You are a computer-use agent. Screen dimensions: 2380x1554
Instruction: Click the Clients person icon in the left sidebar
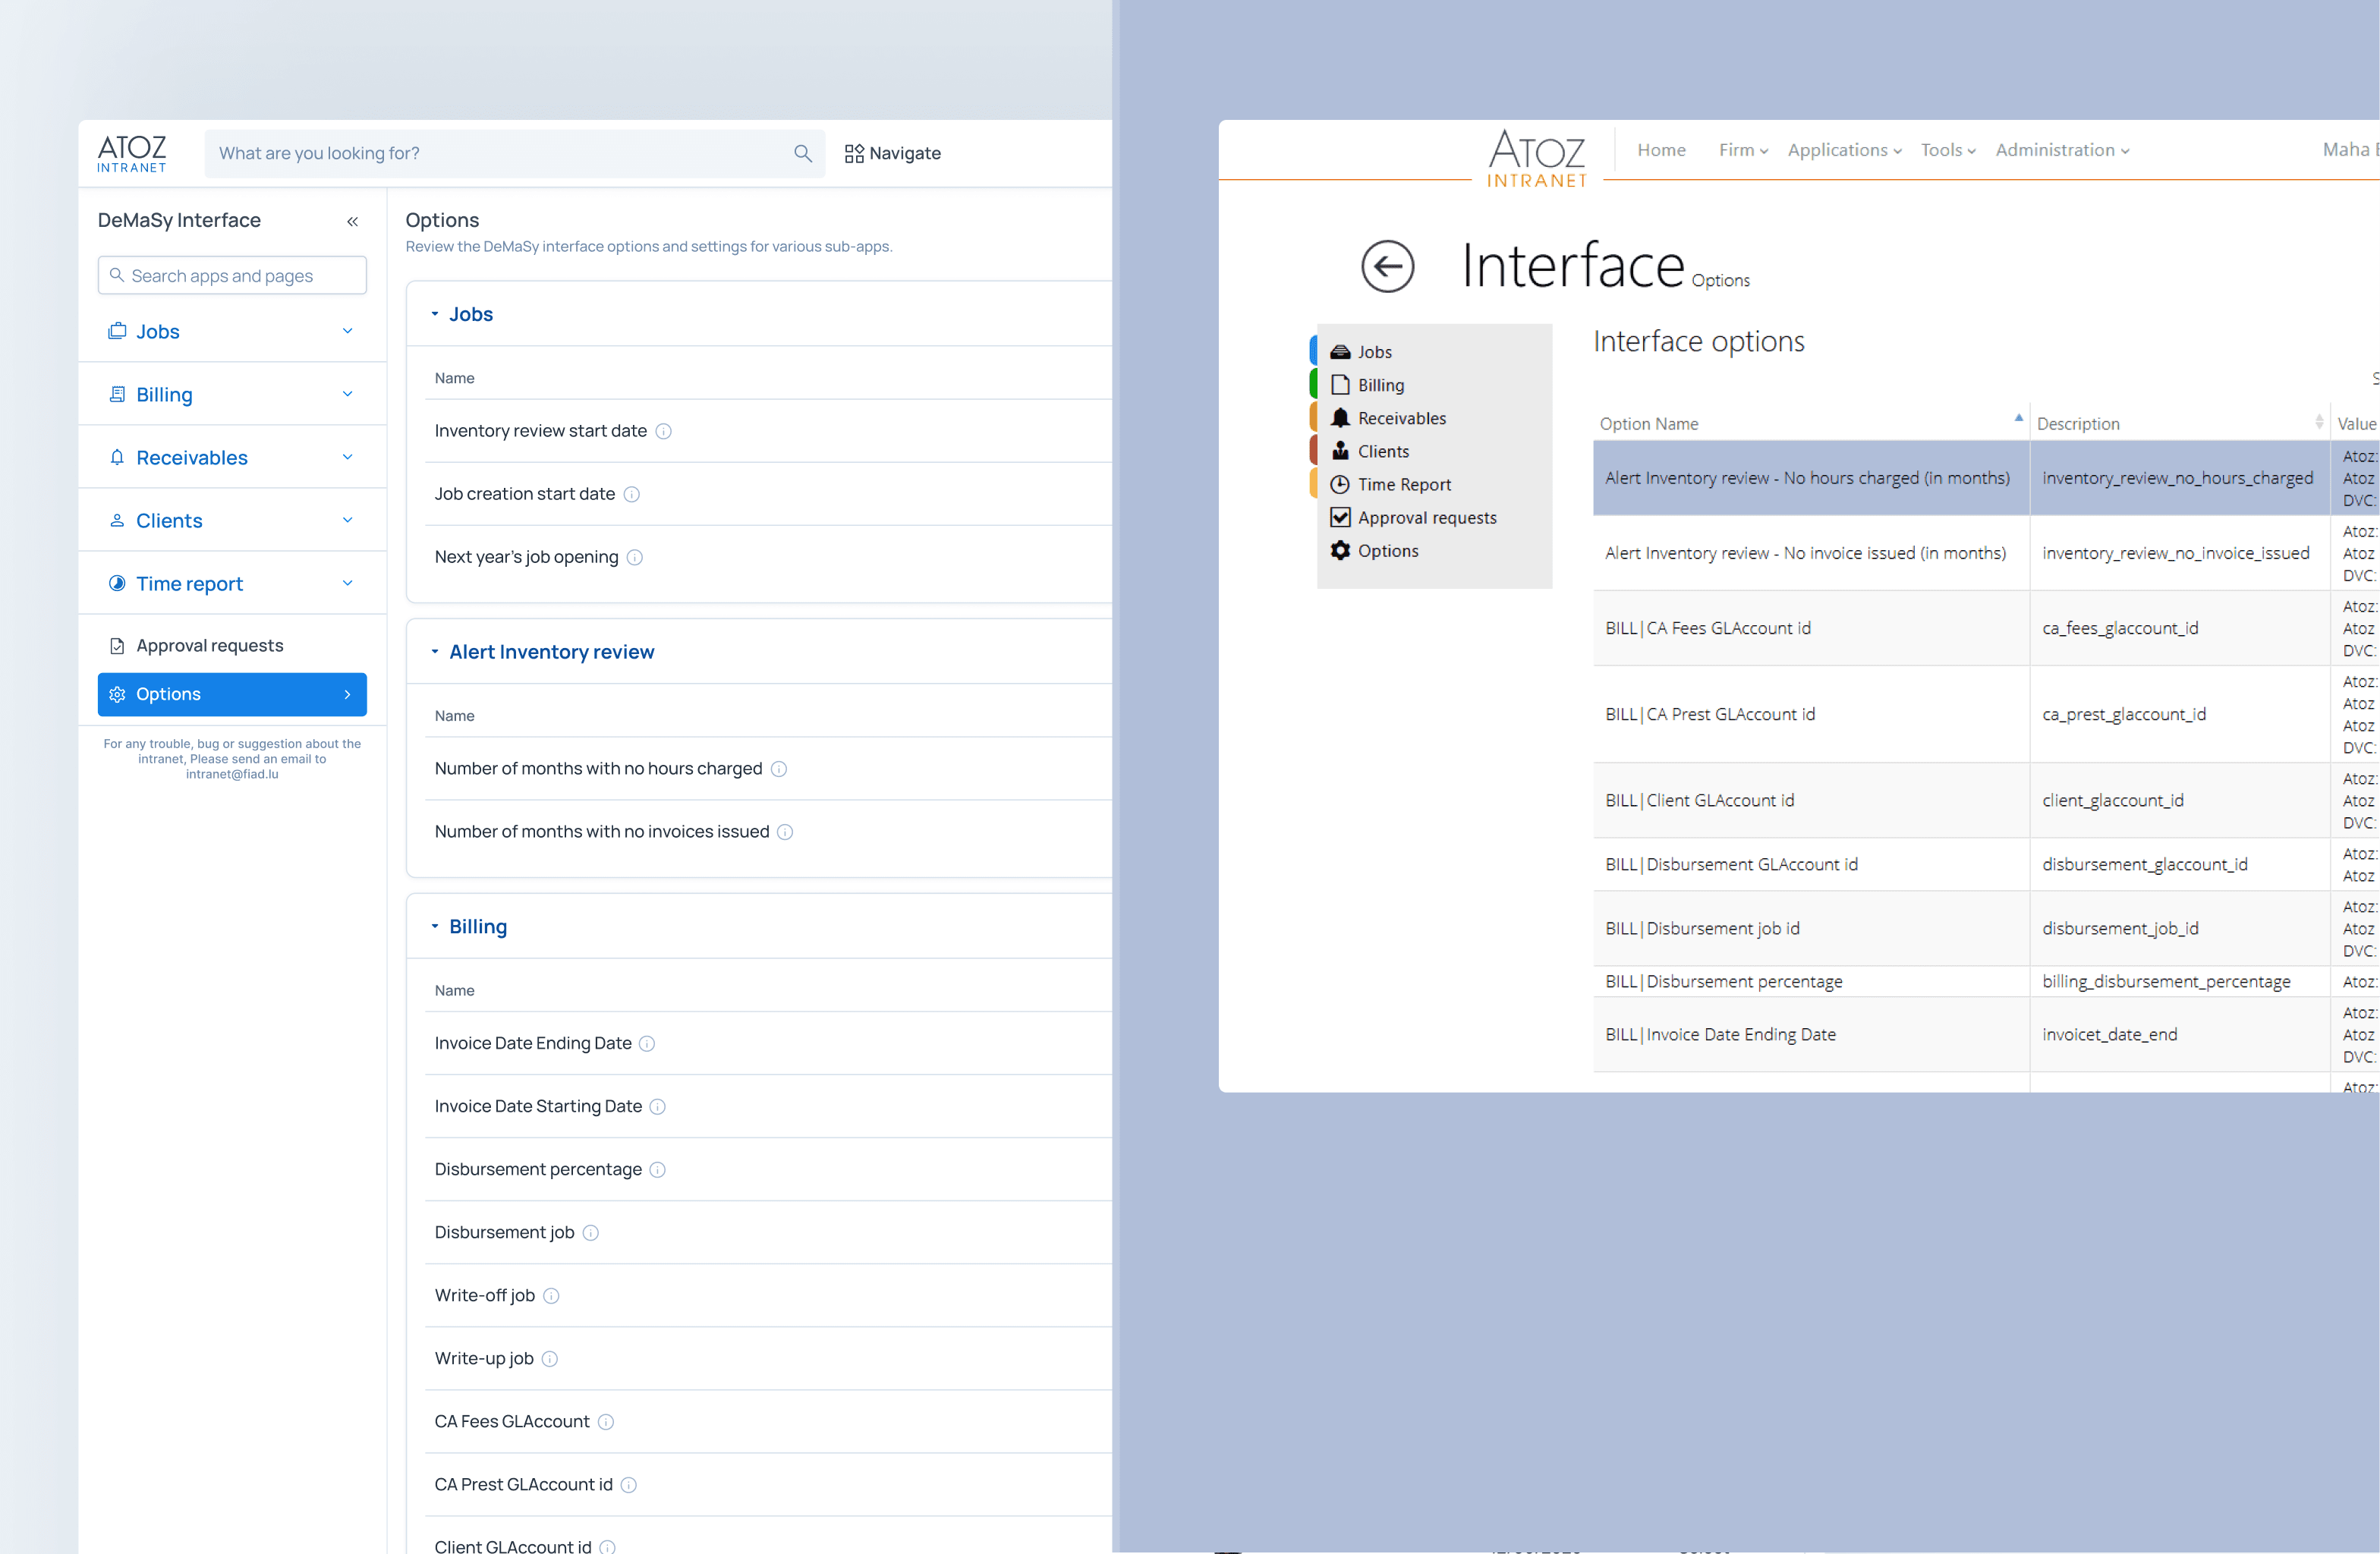[x=117, y=520]
